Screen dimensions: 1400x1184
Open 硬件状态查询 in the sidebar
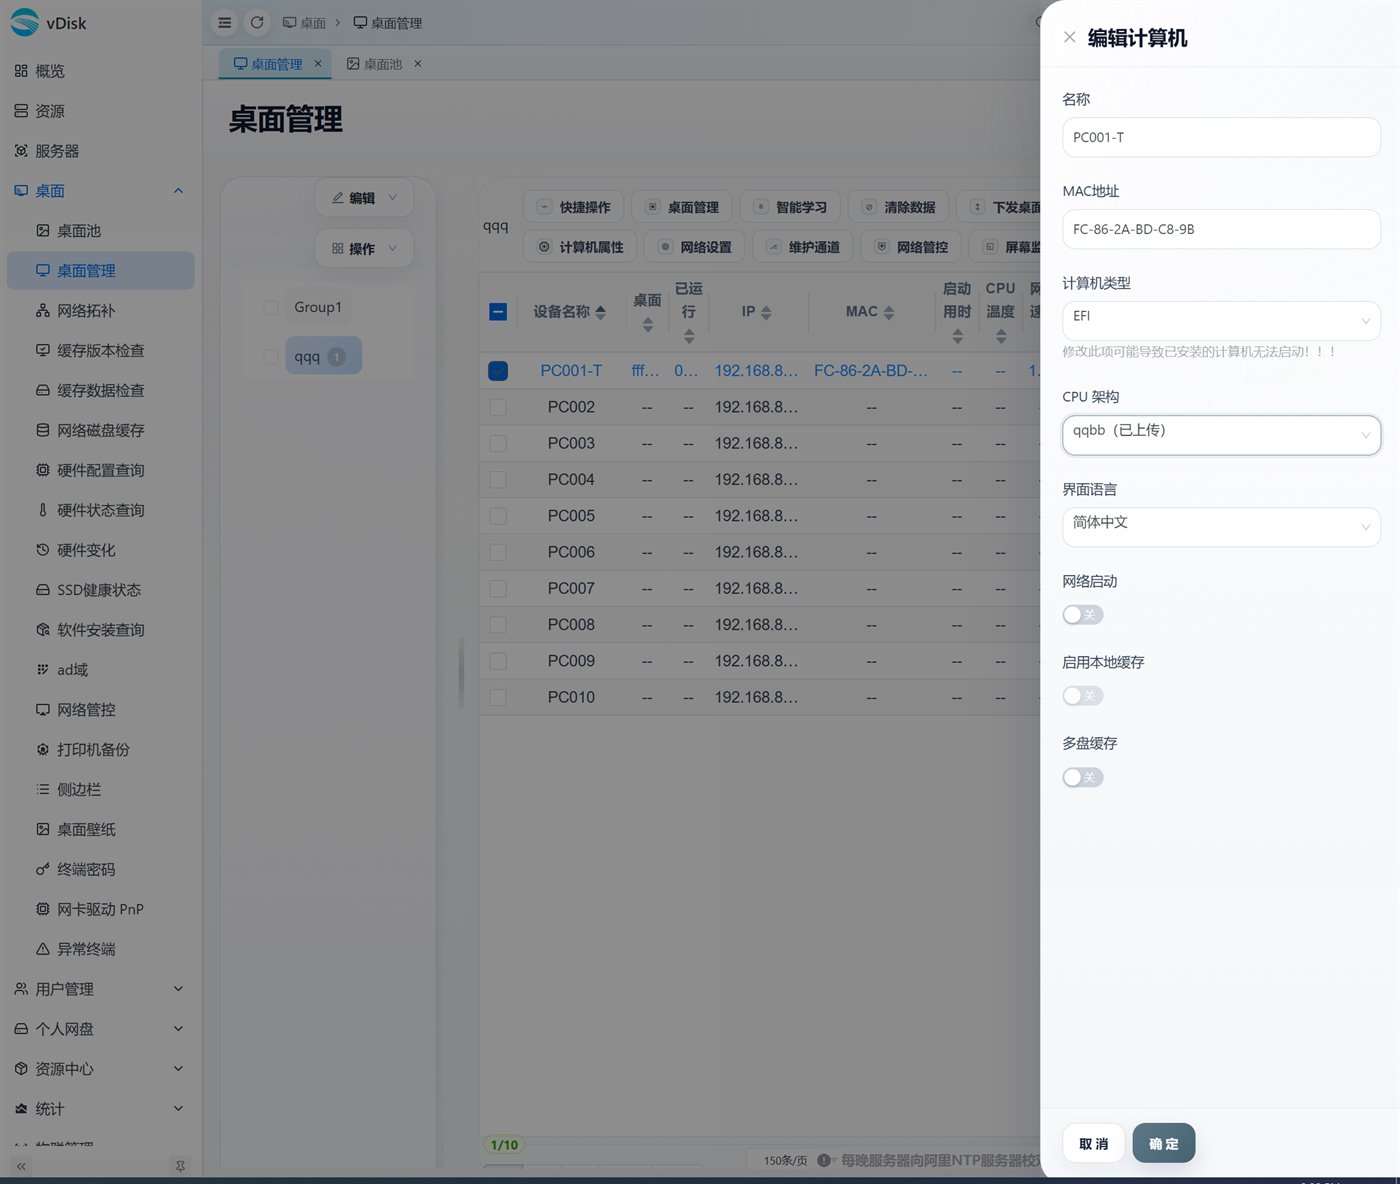pyautogui.click(x=101, y=510)
